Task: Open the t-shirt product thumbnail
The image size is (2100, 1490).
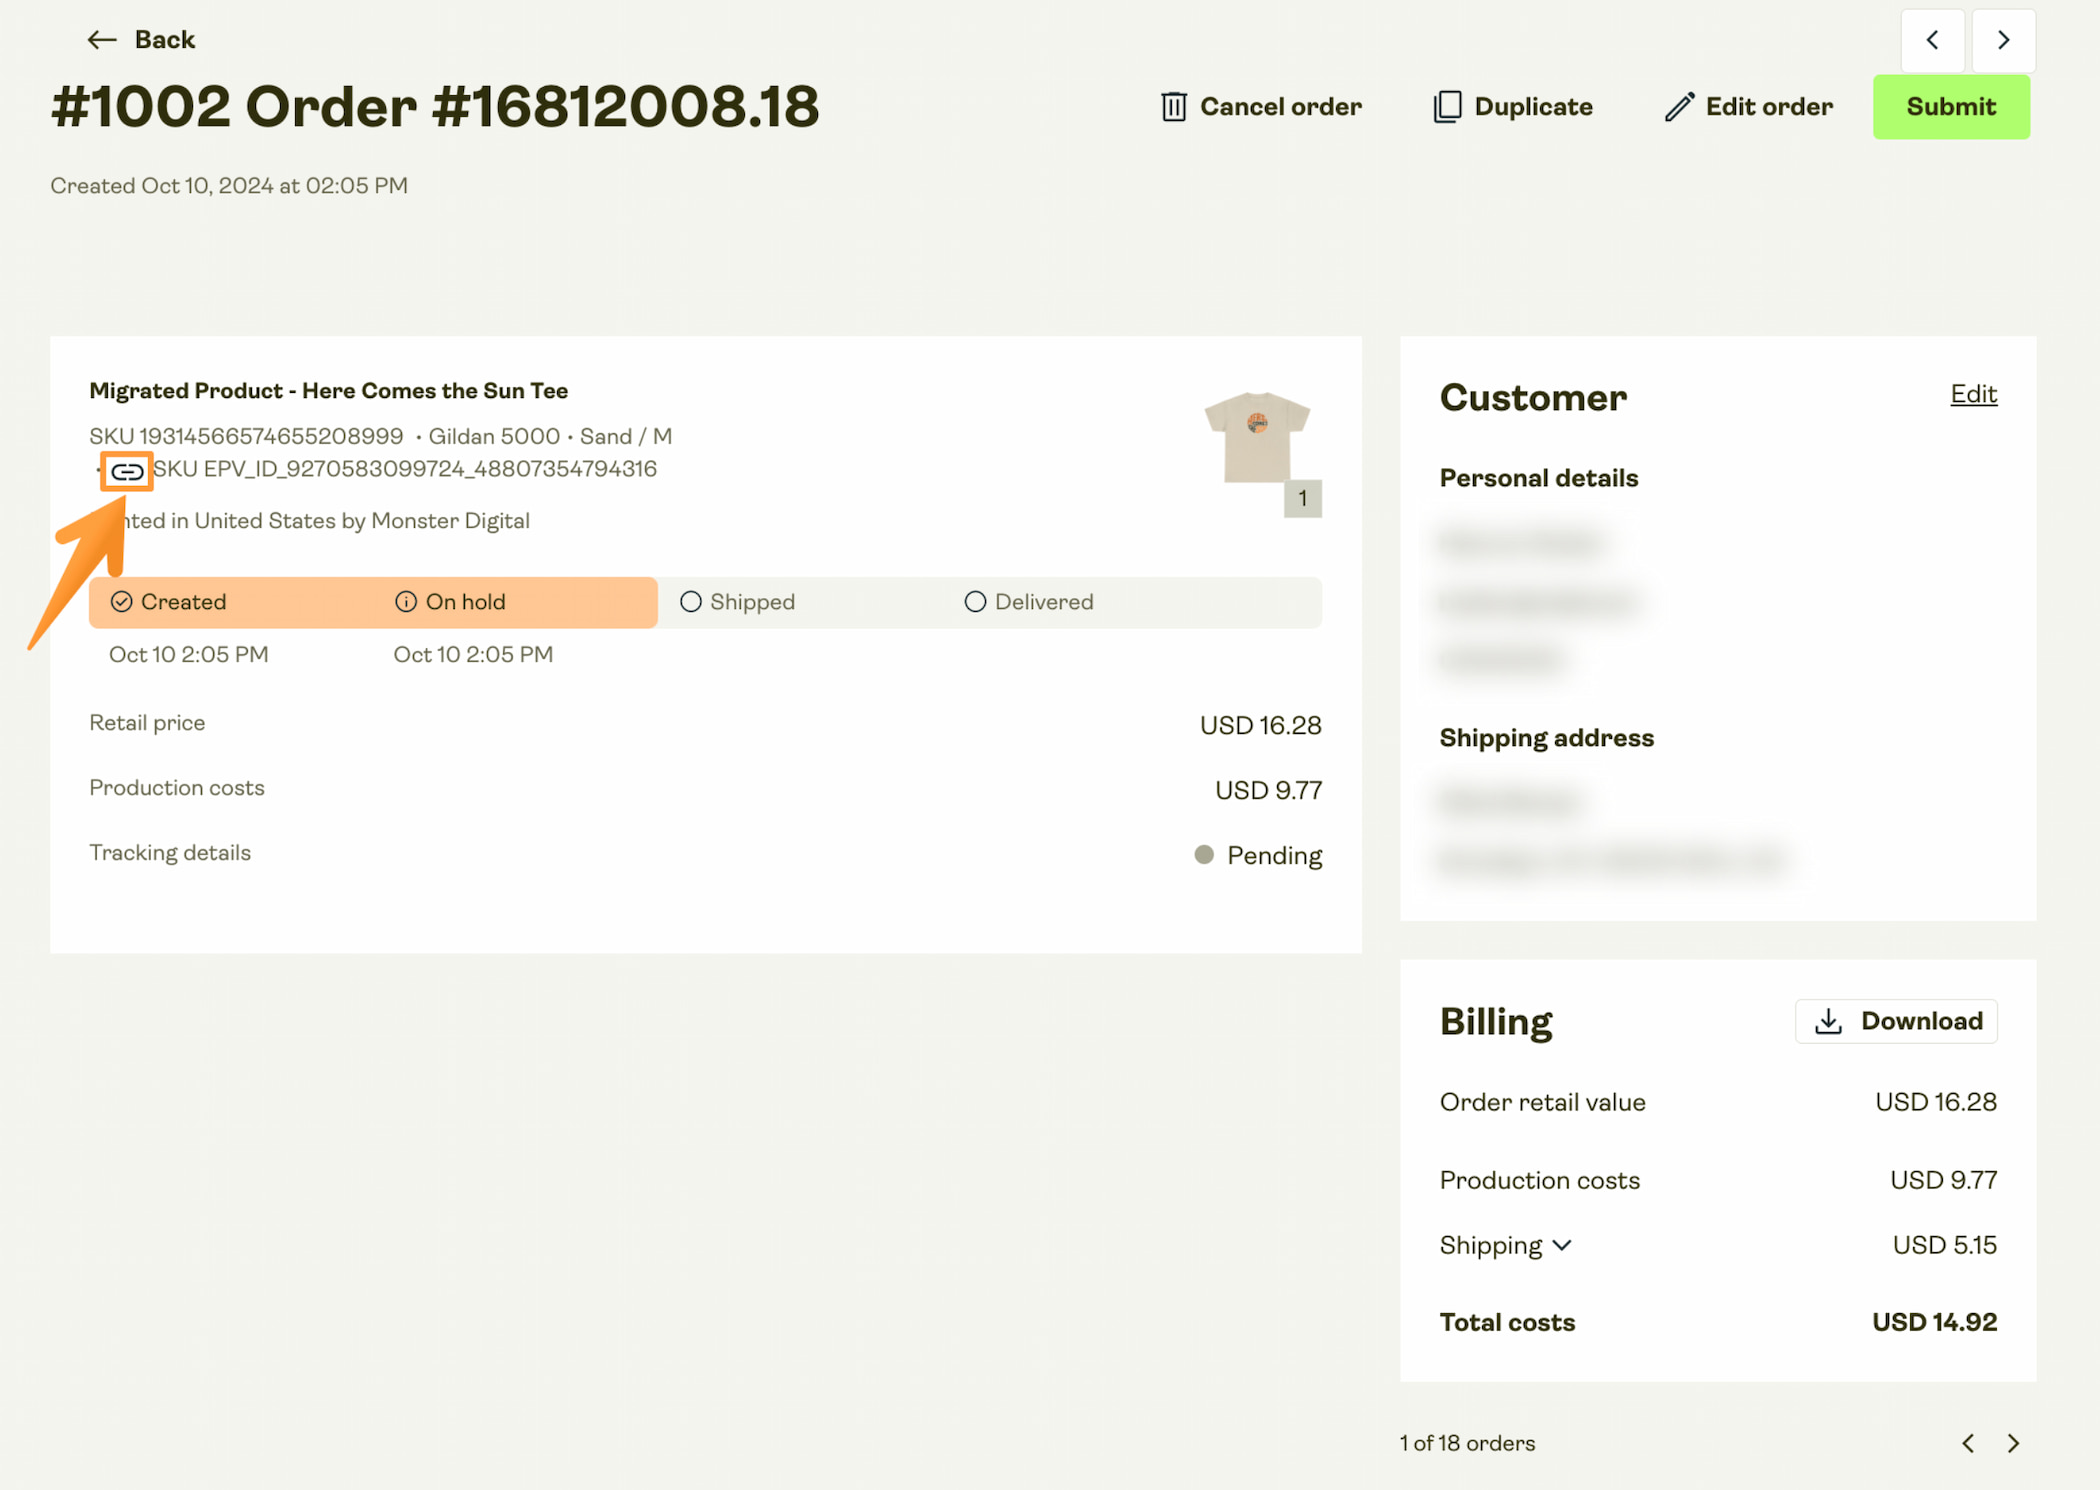Action: (1258, 437)
